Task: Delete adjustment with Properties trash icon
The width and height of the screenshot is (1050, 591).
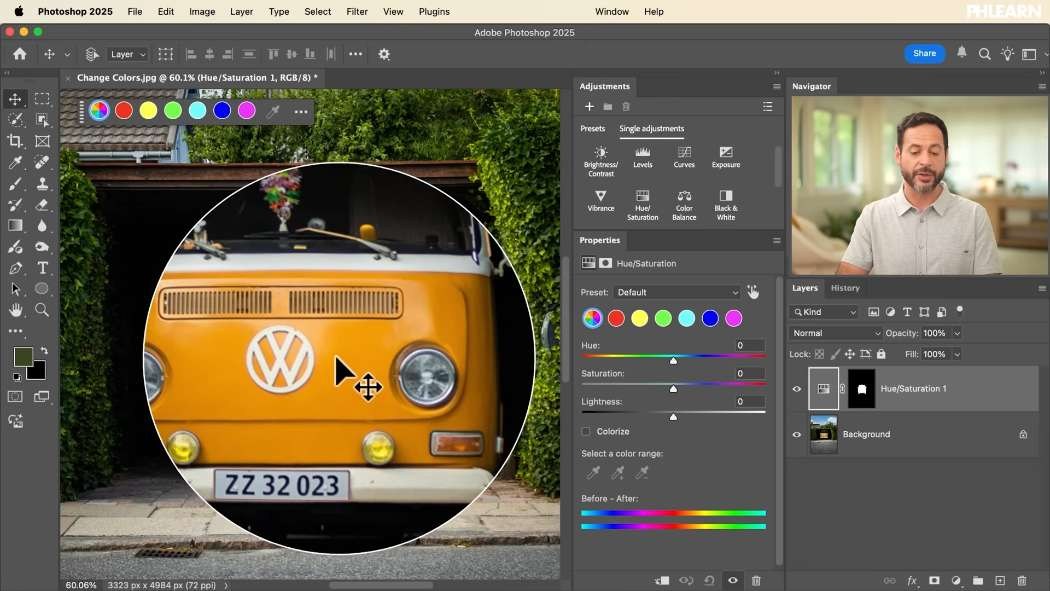Action: click(756, 581)
